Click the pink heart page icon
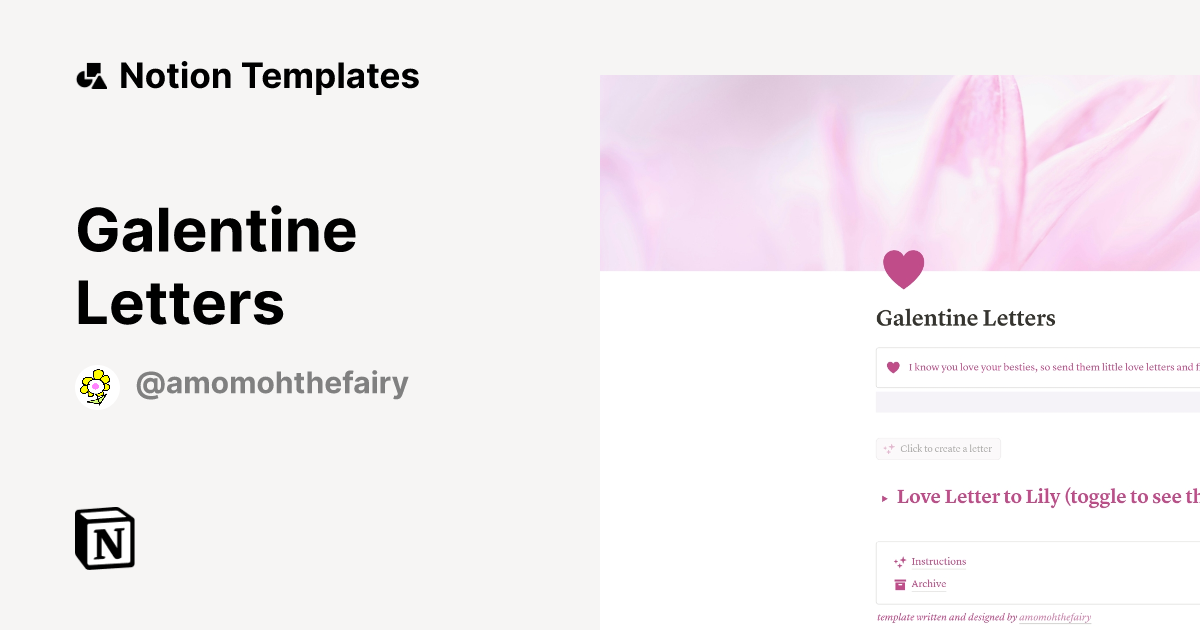Image resolution: width=1200 pixels, height=630 pixels. [x=903, y=268]
